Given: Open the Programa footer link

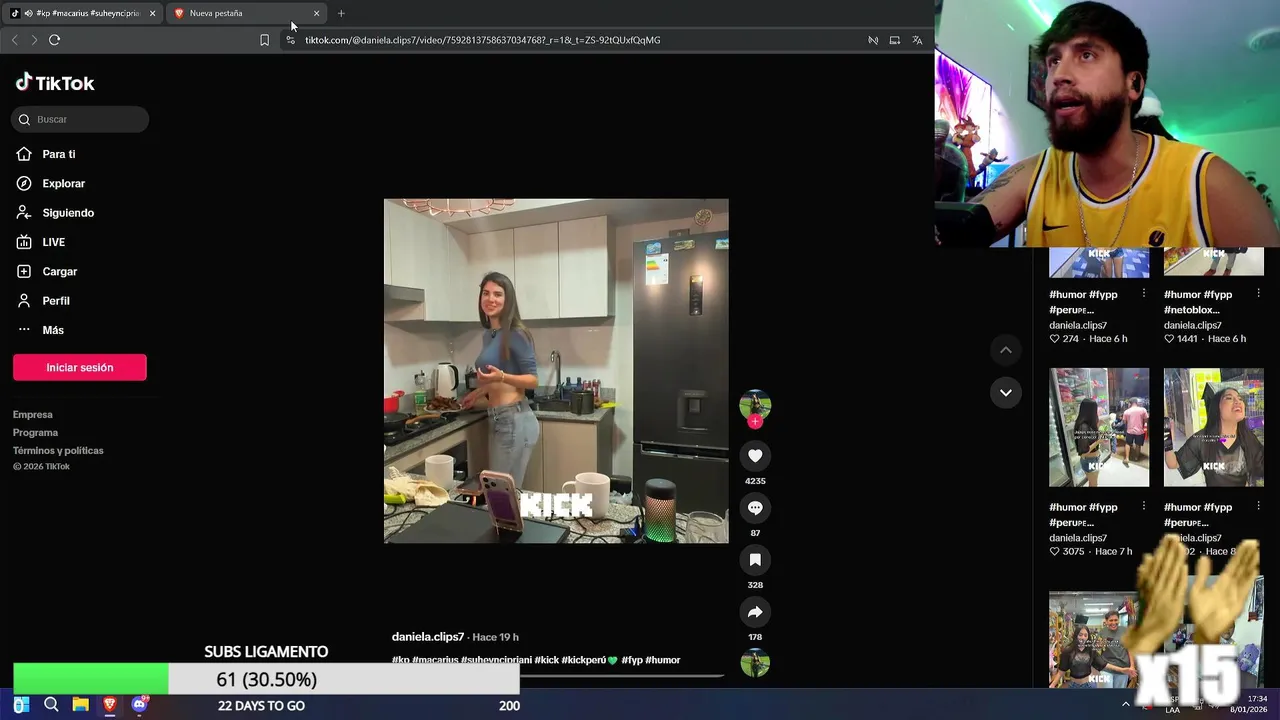Looking at the screenshot, I should (x=35, y=432).
